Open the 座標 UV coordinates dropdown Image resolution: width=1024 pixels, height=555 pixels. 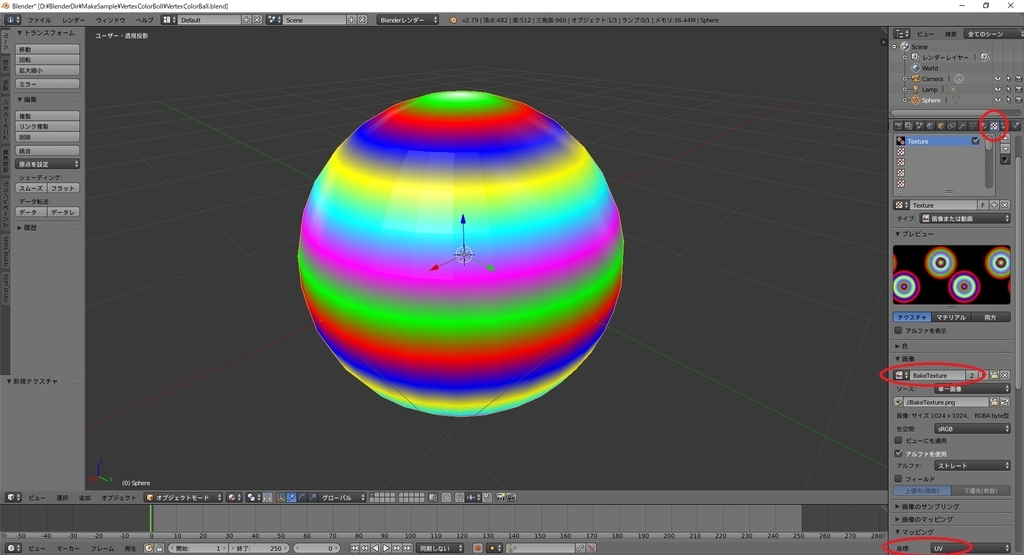pos(970,548)
